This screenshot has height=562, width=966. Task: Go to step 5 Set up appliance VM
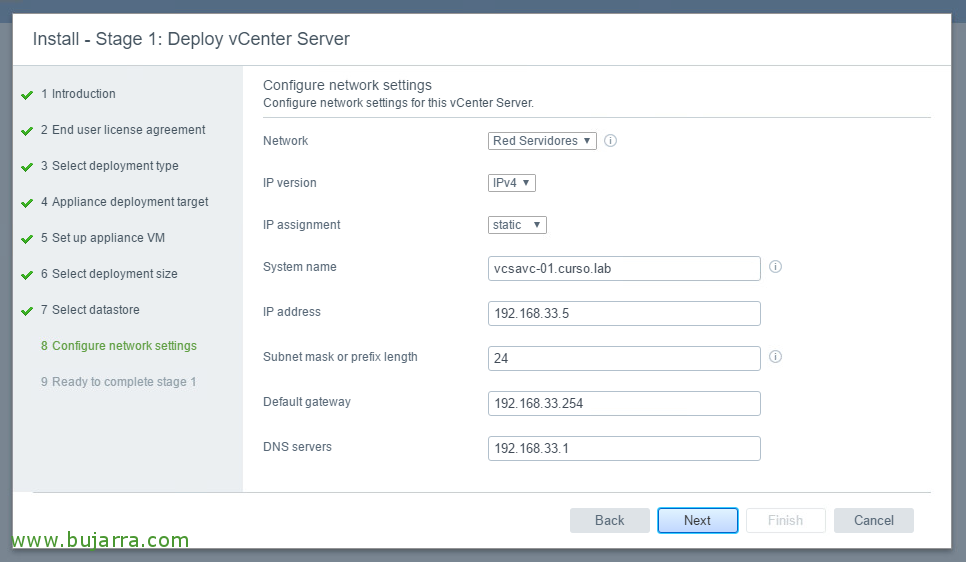click(103, 237)
